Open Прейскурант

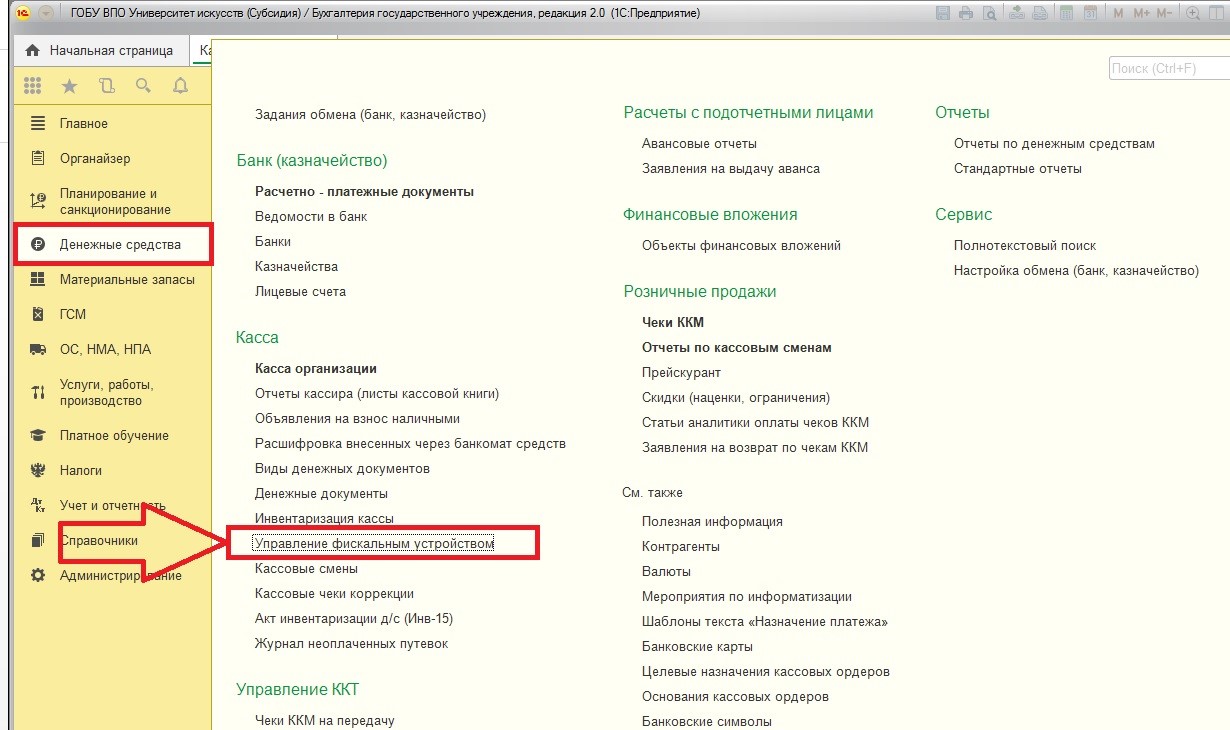click(681, 372)
